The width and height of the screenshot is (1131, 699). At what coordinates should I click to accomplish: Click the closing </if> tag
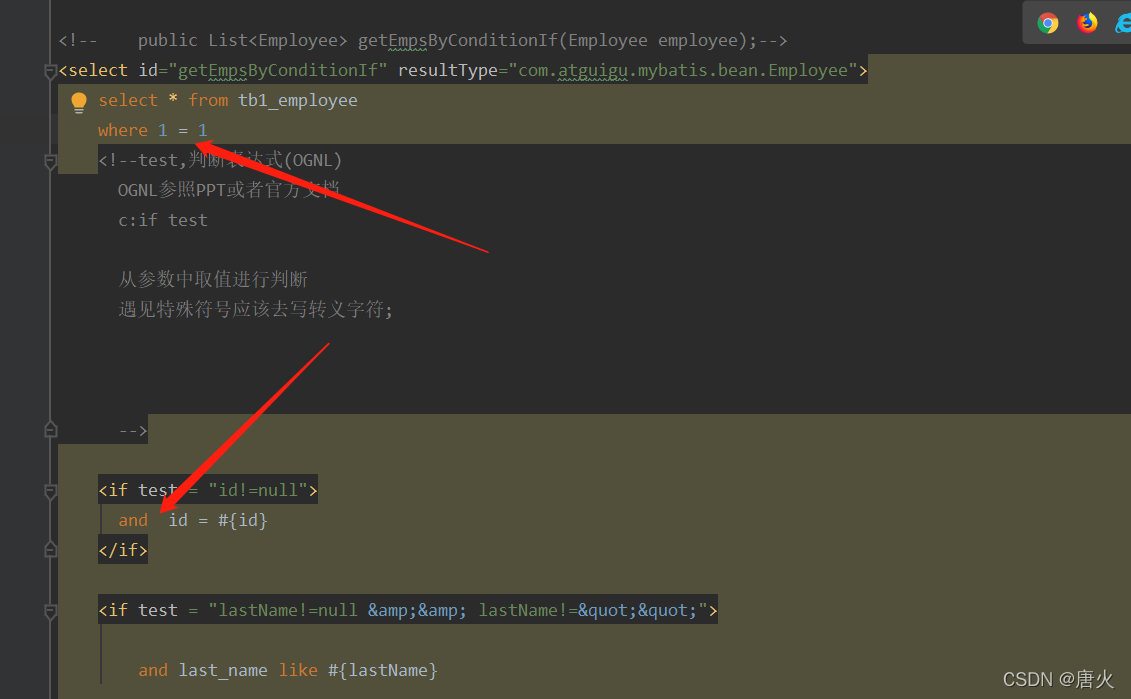pos(123,550)
